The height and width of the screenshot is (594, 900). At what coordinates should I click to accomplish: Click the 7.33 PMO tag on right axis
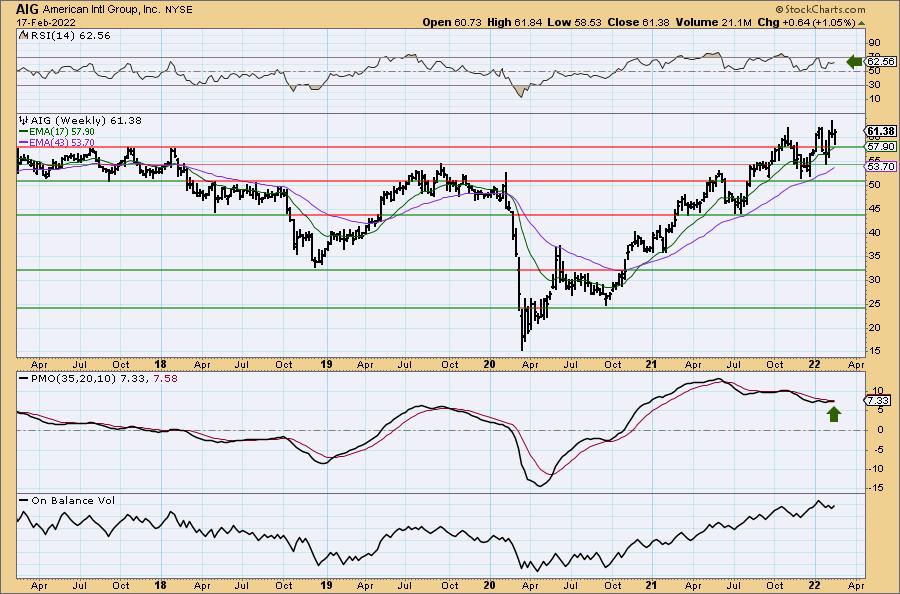[878, 401]
